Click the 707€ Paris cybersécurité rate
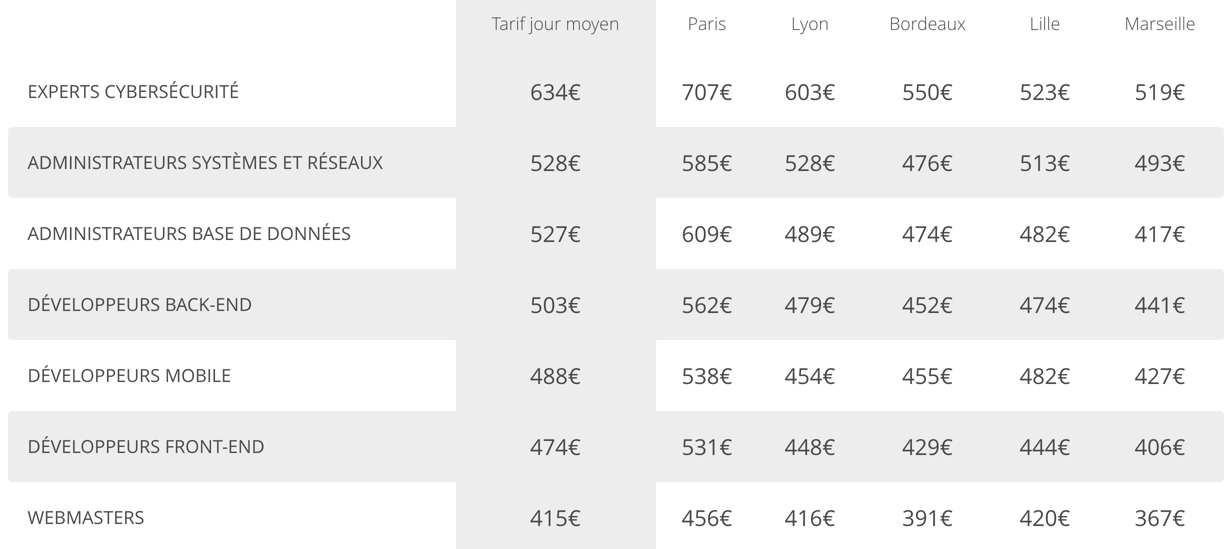The height and width of the screenshot is (549, 1231). tap(706, 93)
